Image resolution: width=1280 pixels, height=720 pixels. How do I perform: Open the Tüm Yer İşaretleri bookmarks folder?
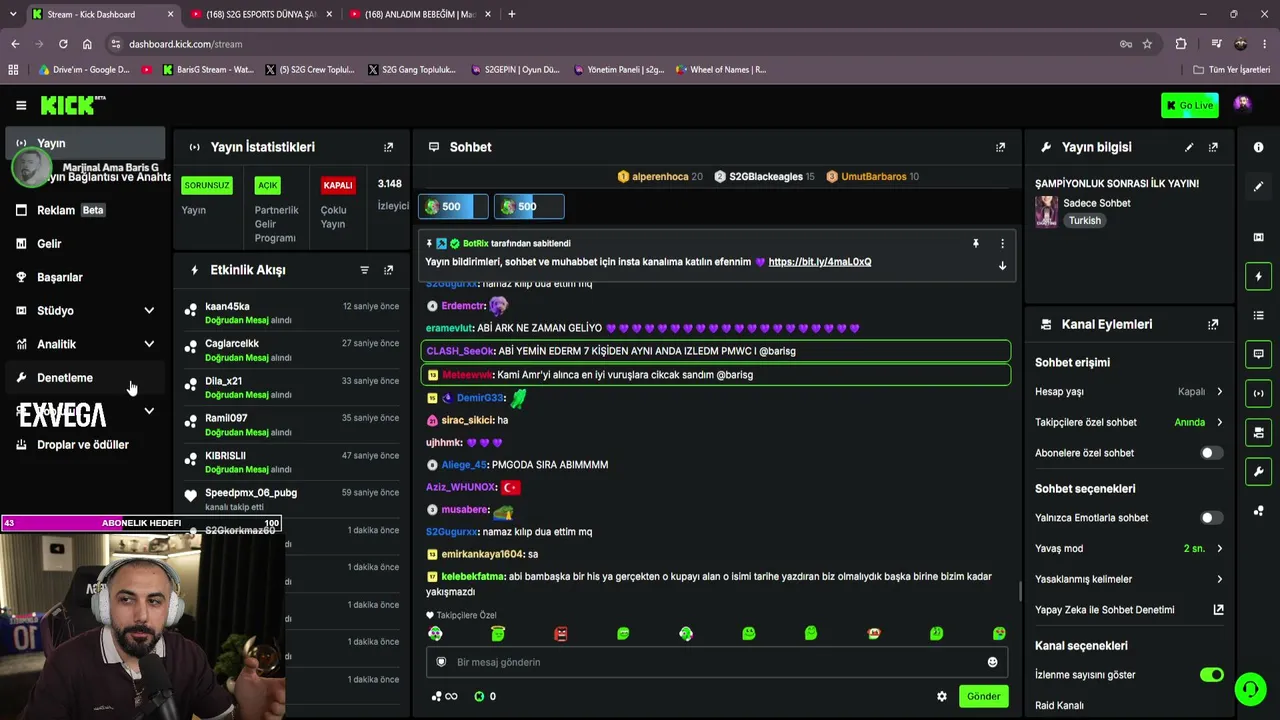(1232, 70)
